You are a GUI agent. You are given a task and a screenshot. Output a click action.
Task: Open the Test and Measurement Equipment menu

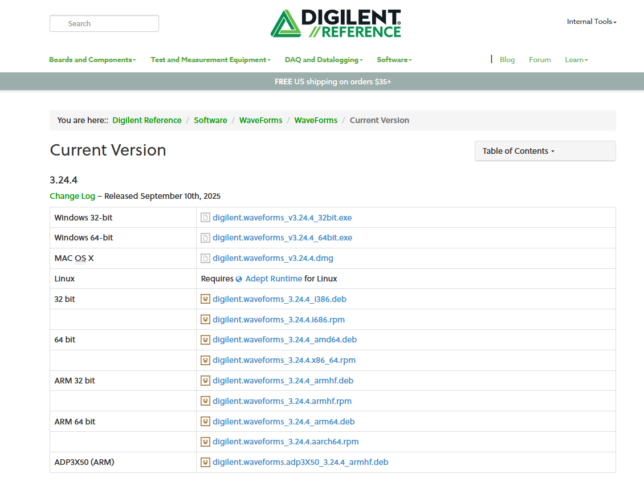pos(210,60)
